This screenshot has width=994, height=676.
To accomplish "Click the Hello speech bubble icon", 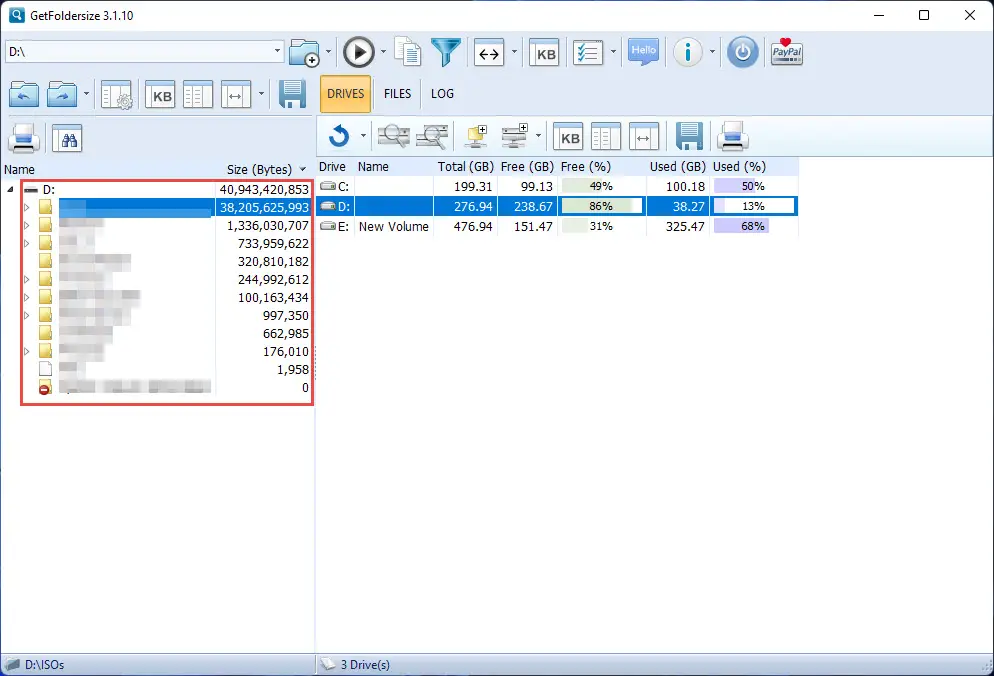I will [x=643, y=52].
